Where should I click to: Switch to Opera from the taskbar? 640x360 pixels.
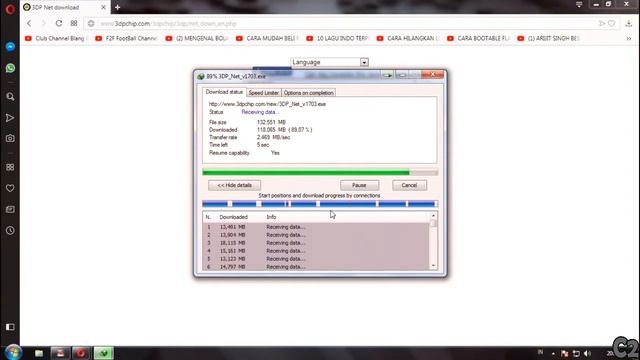point(81,353)
